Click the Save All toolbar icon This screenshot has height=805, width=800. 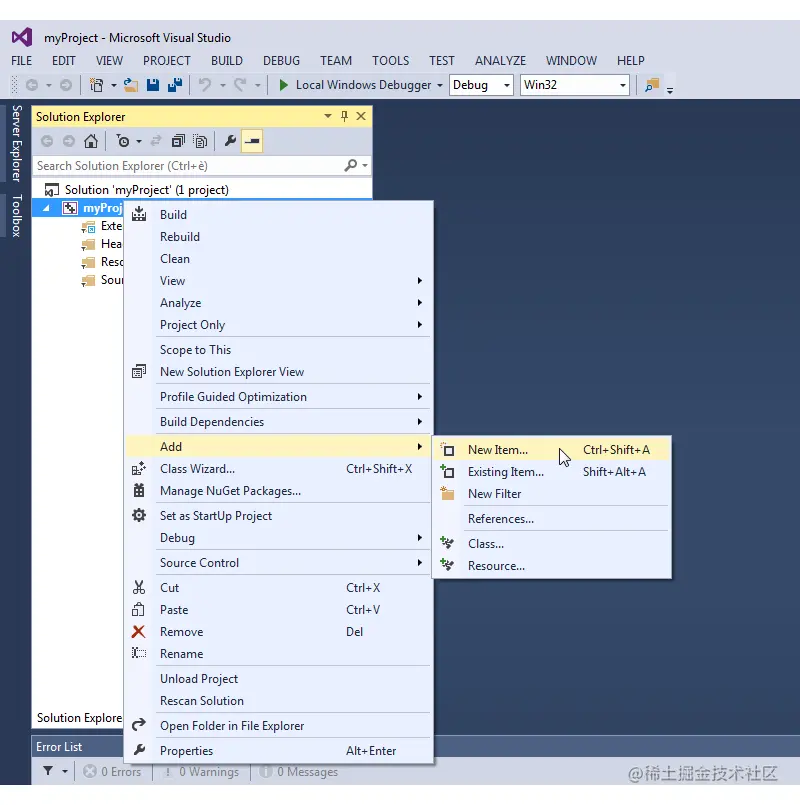point(175,85)
